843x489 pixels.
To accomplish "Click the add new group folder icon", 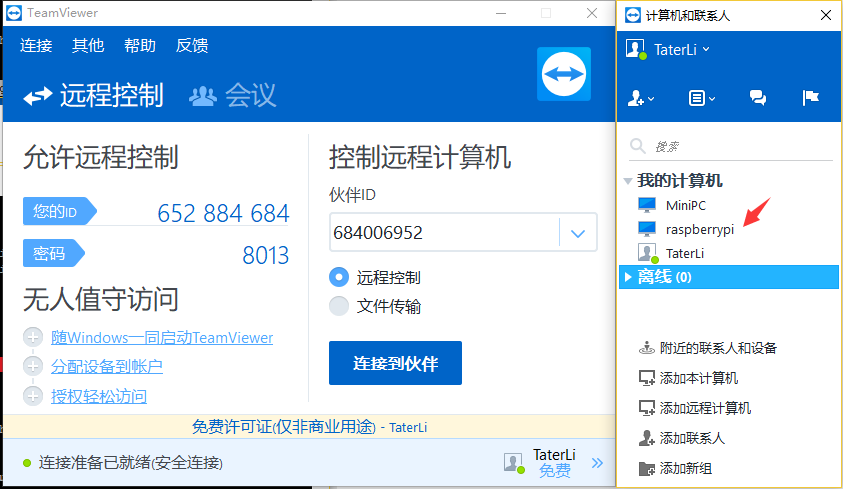I will click(646, 469).
